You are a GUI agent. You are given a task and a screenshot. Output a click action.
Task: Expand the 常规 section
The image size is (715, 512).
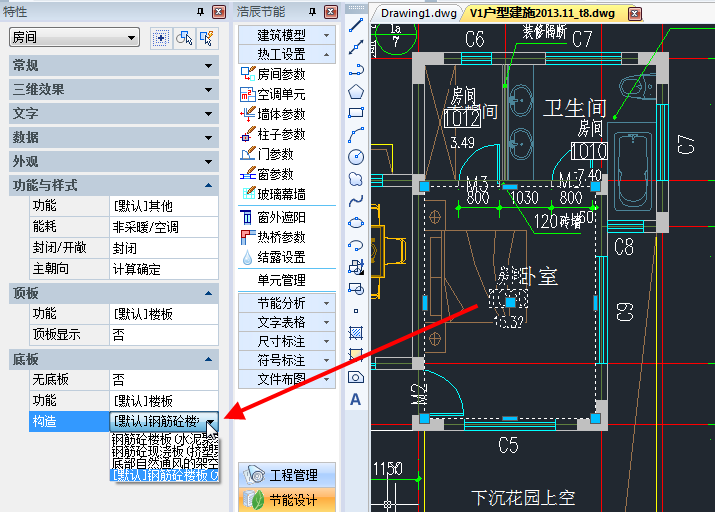[x=114, y=66]
